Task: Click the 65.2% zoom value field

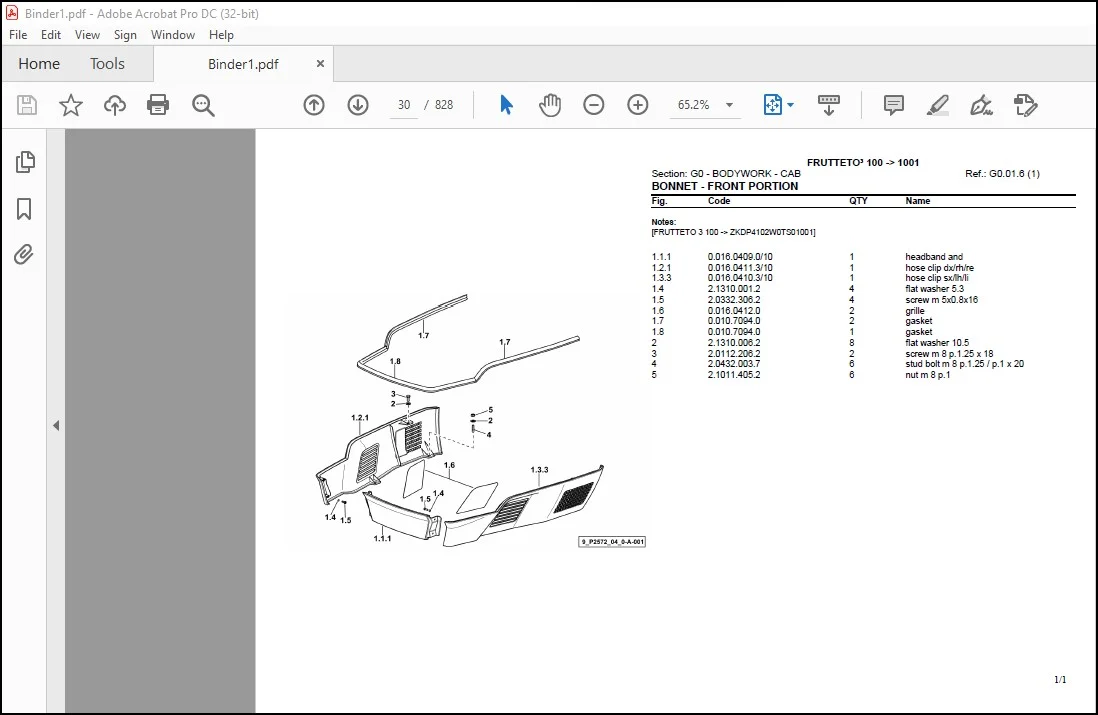Action: (693, 105)
